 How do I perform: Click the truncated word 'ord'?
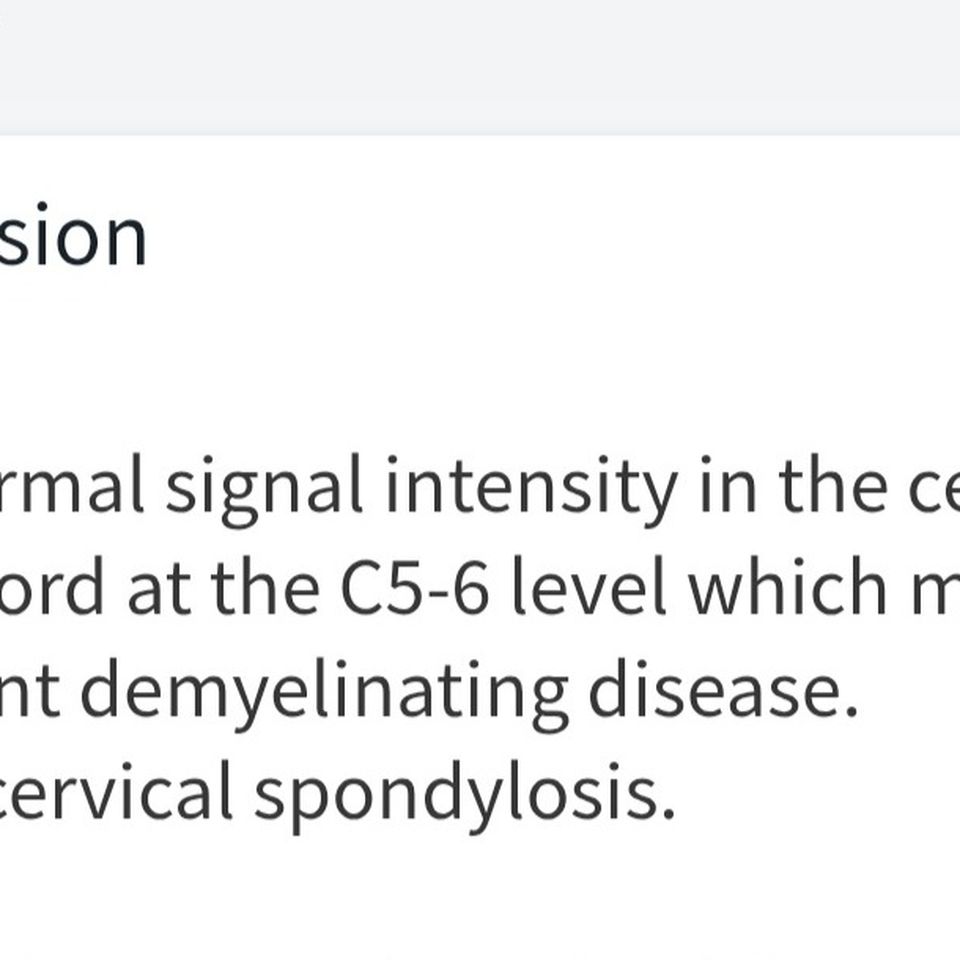pyautogui.click(x=51, y=585)
